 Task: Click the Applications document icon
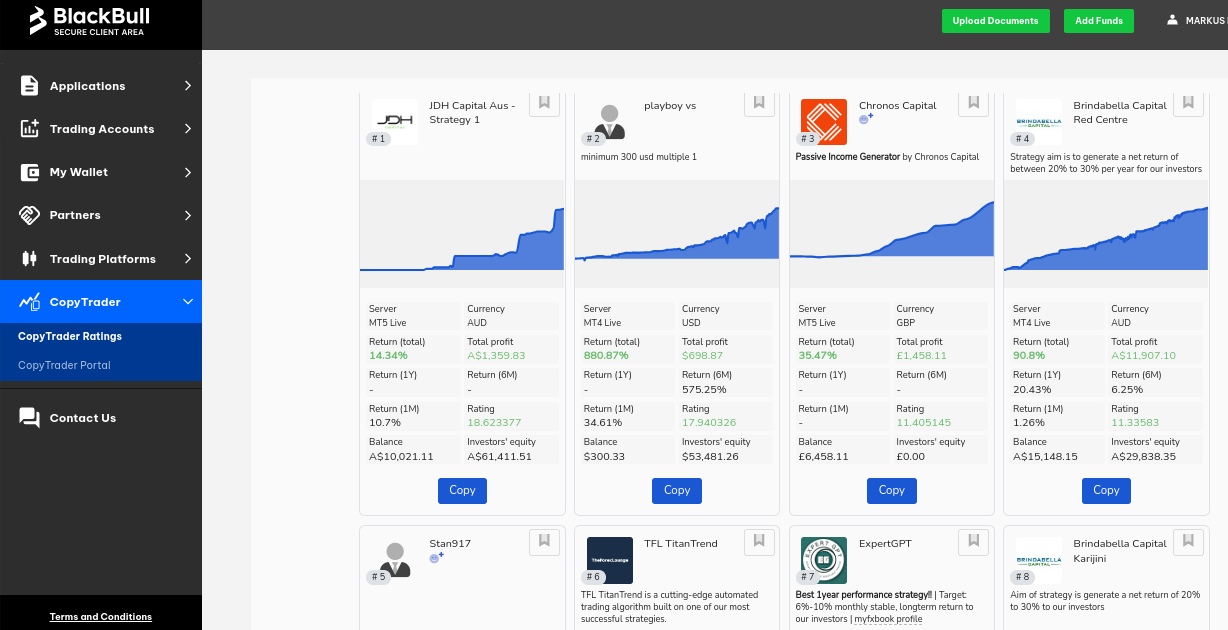(x=29, y=86)
